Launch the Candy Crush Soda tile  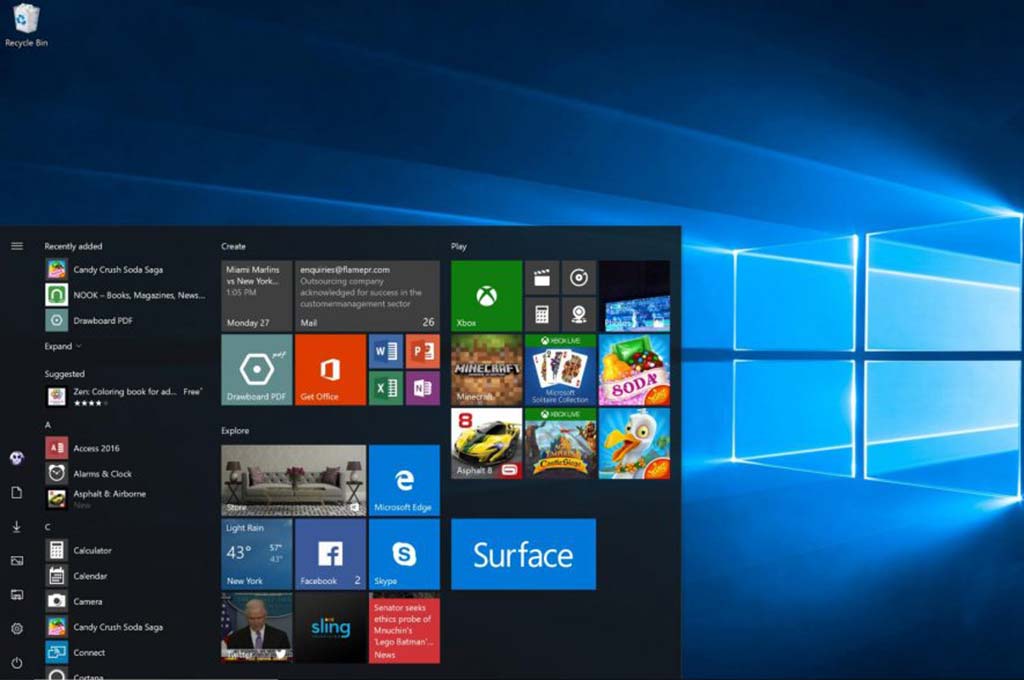point(634,370)
